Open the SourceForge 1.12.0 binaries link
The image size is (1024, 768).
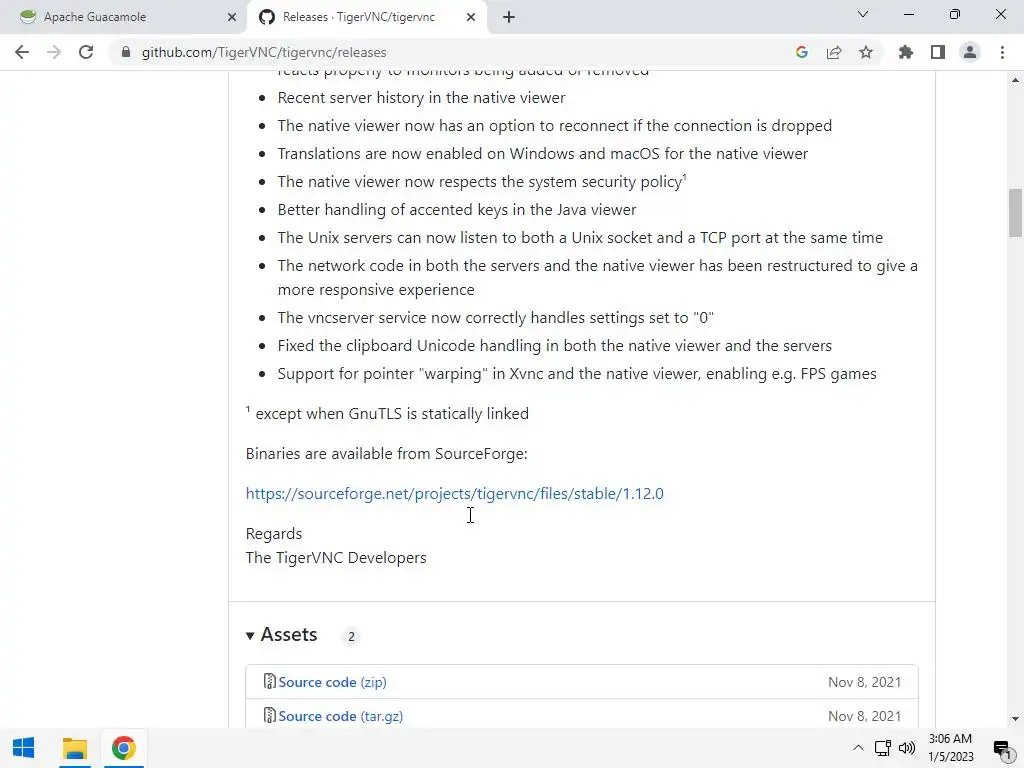pyautogui.click(x=455, y=494)
